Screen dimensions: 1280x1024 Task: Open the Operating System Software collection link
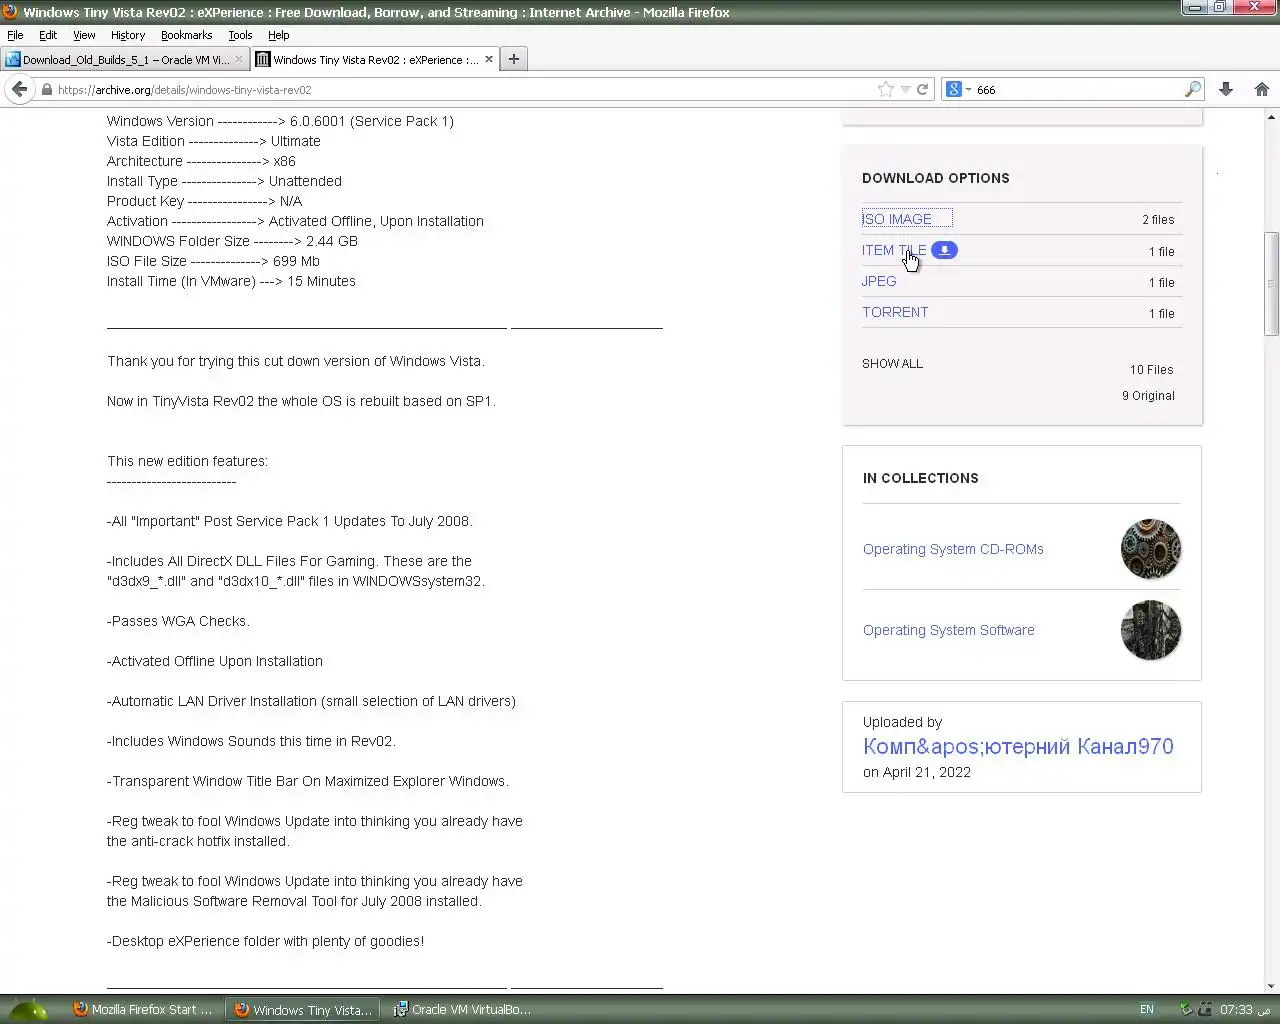click(949, 630)
